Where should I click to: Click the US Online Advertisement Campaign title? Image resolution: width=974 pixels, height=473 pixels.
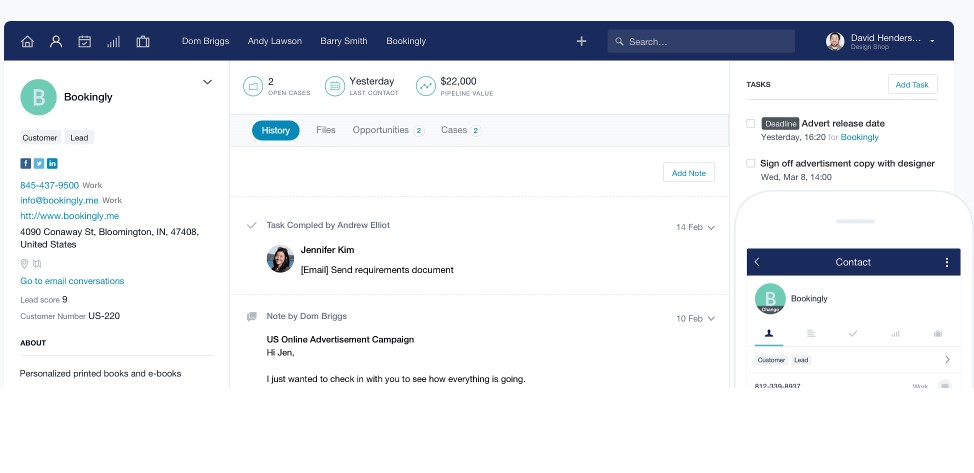[x=340, y=339]
